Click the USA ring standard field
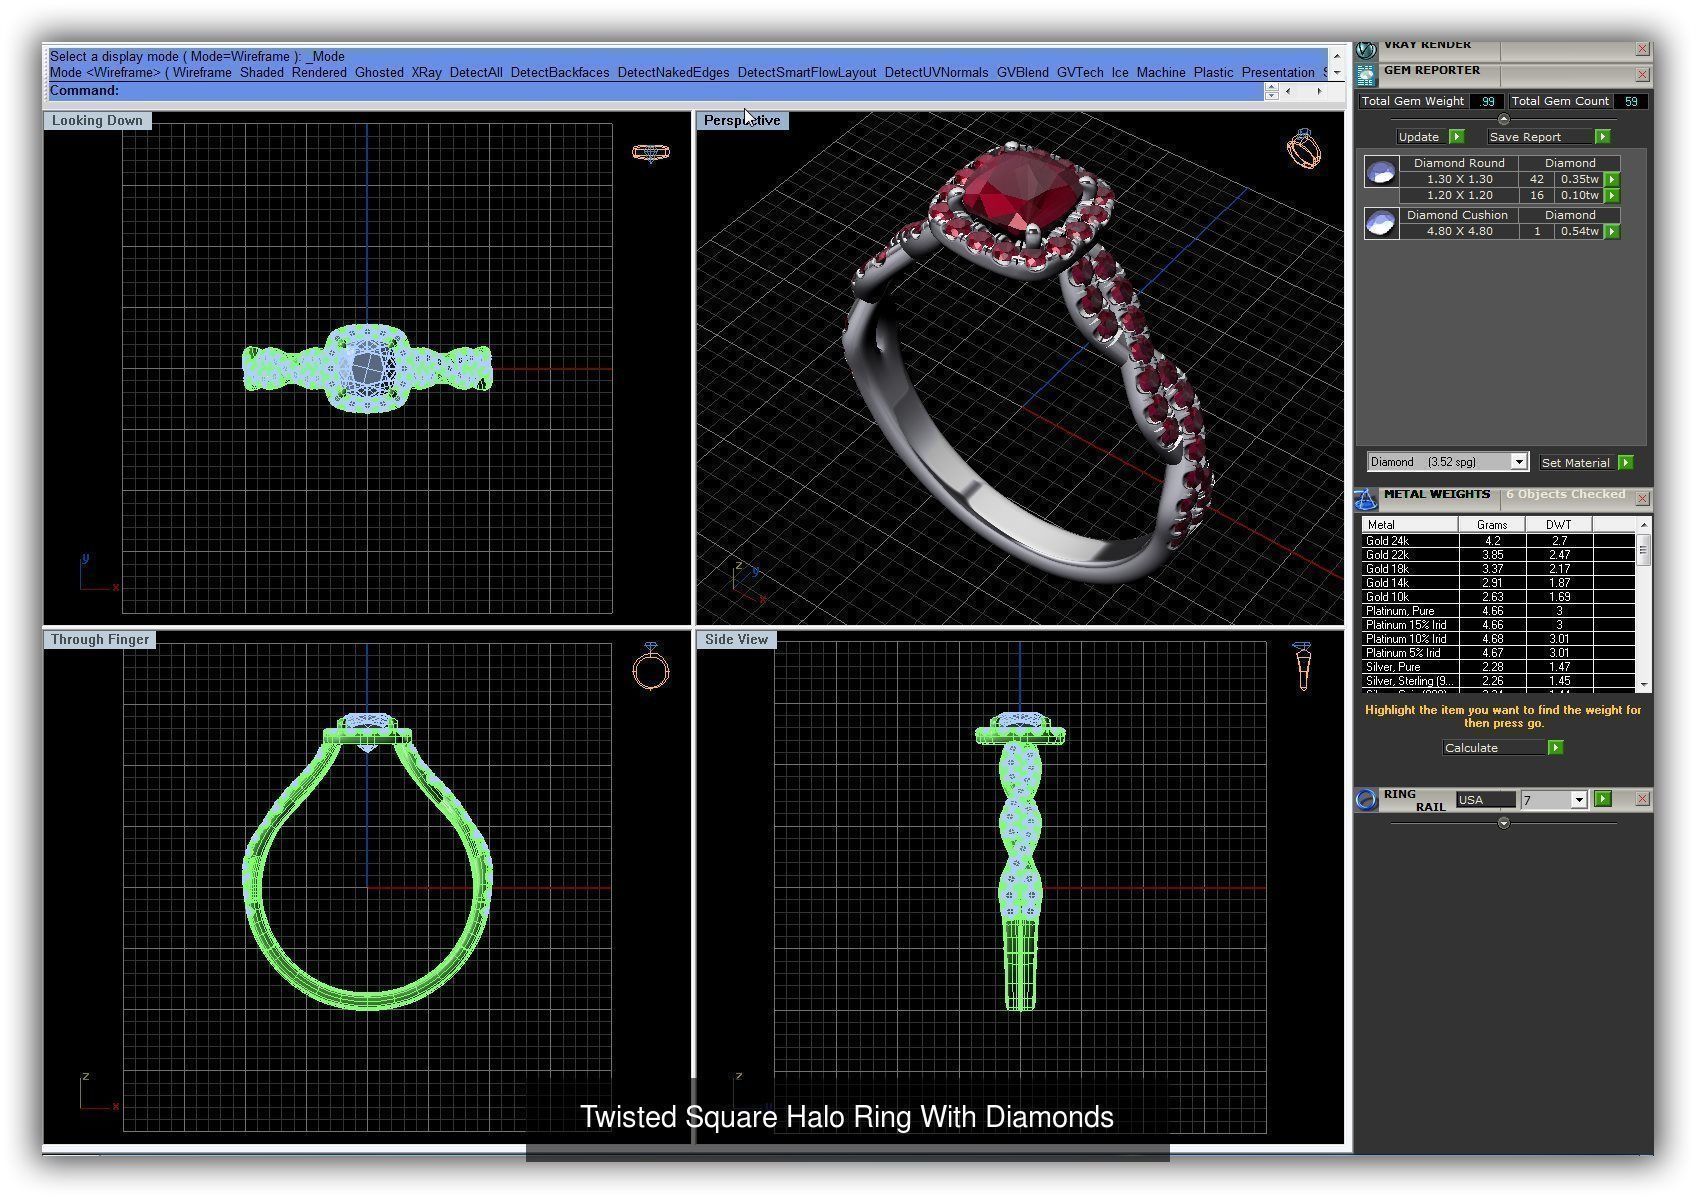Image resolution: width=1696 pixels, height=1198 pixels. coord(1485,800)
